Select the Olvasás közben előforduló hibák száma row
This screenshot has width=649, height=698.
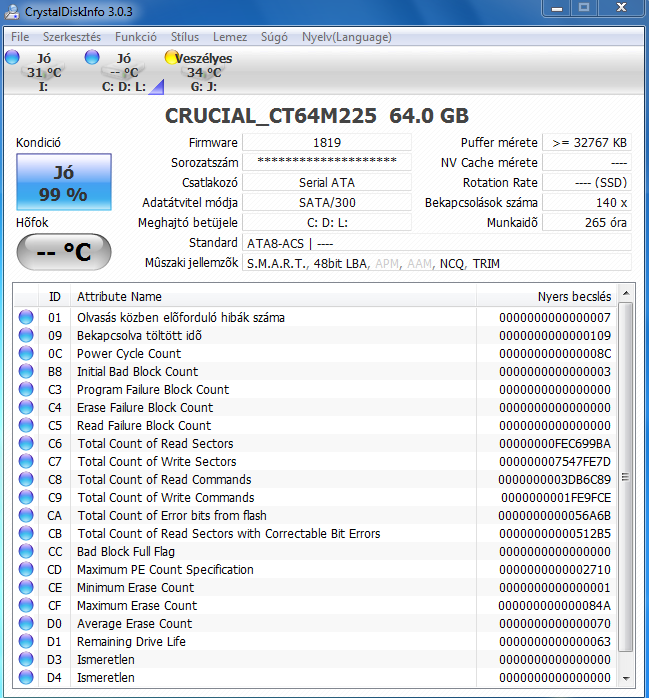315,317
